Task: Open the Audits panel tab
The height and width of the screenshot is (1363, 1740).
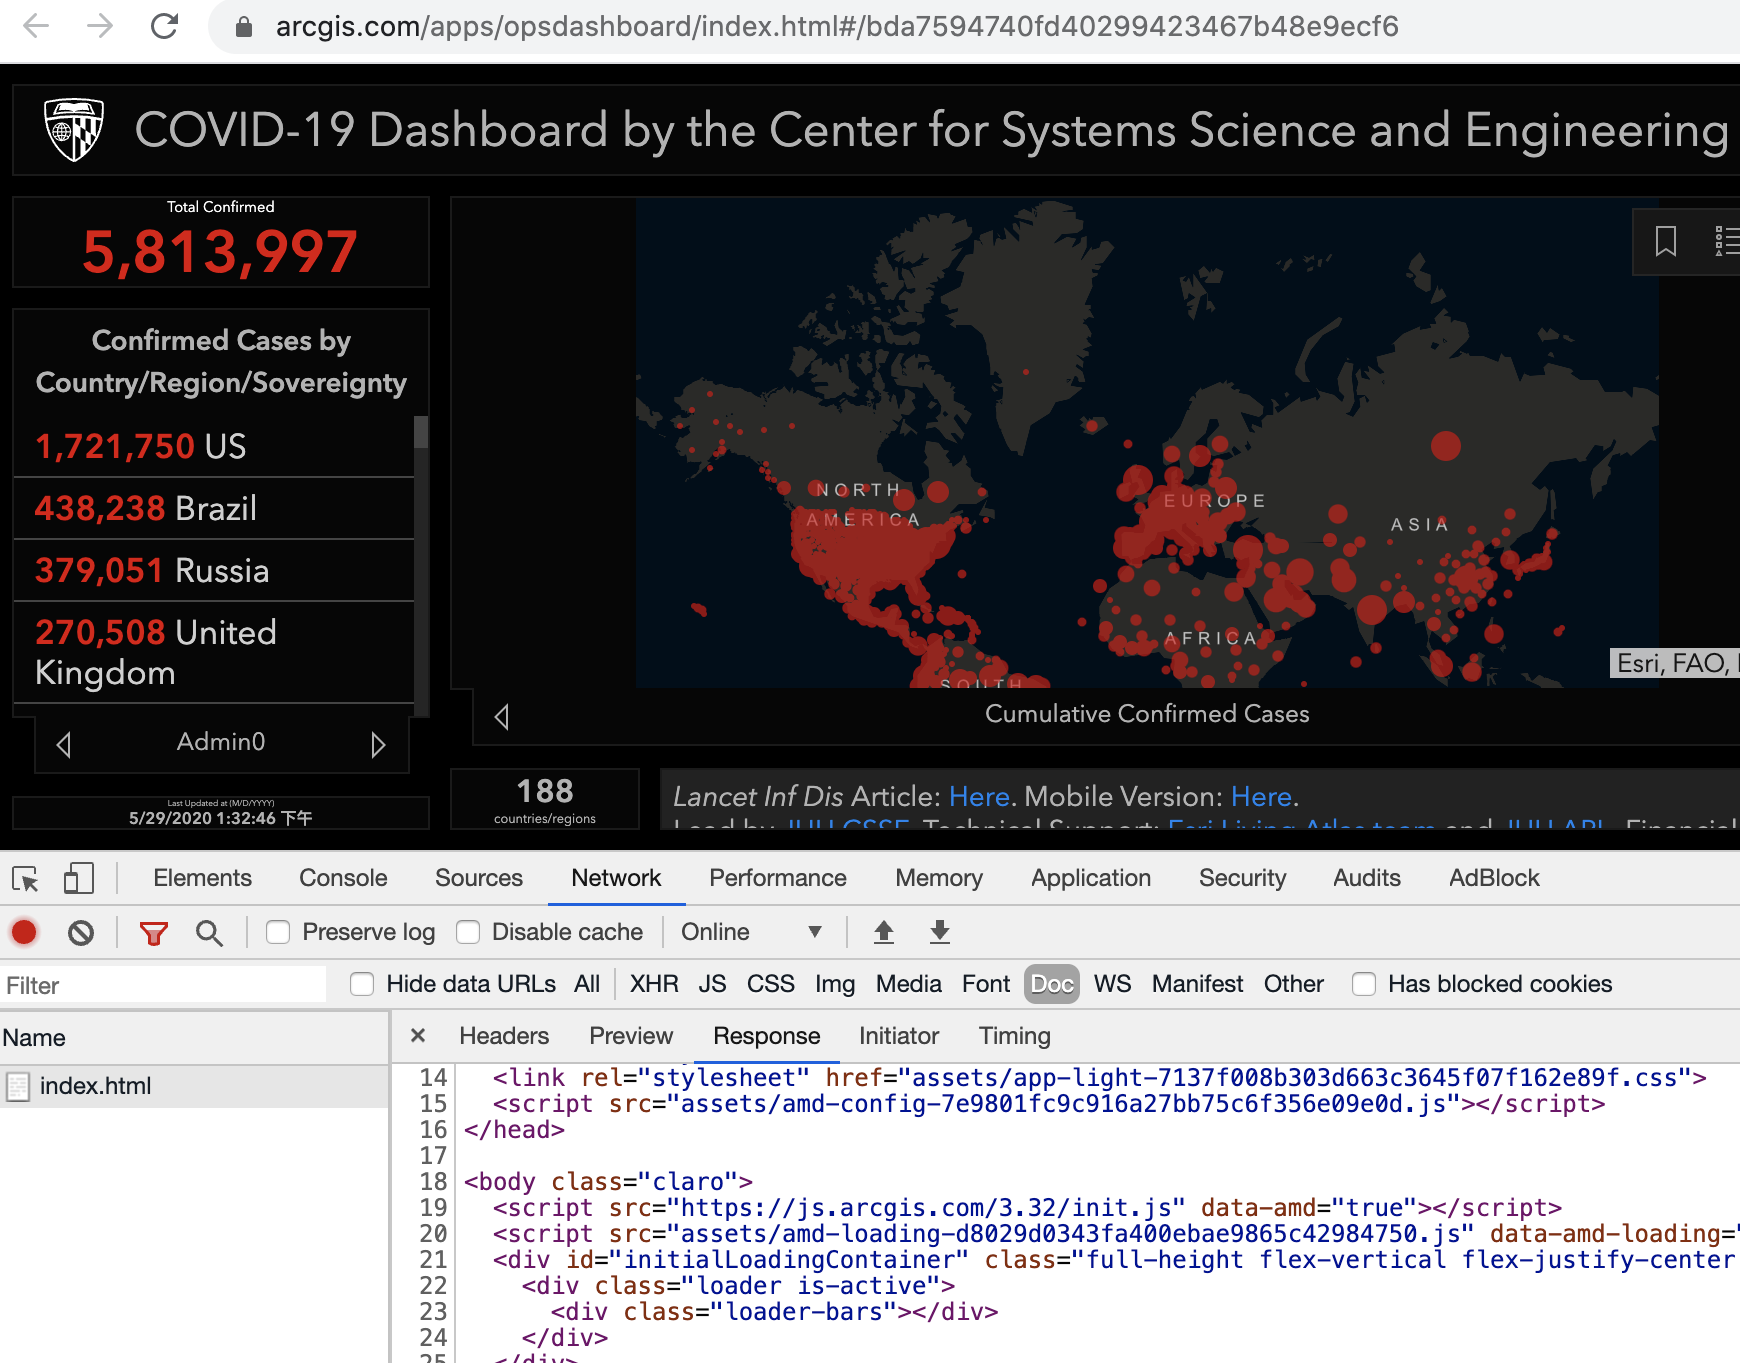Action: tap(1367, 878)
